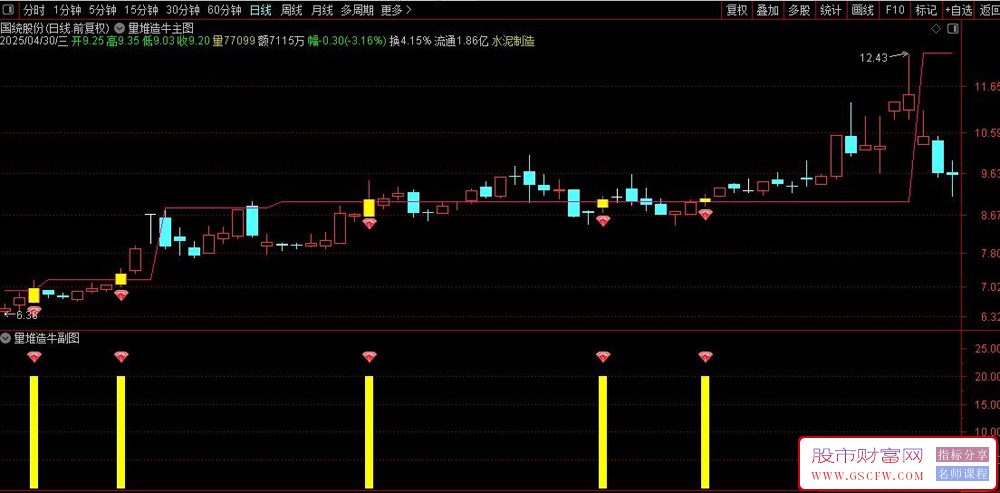Switch to 月线 monthly chart

(x=322, y=10)
